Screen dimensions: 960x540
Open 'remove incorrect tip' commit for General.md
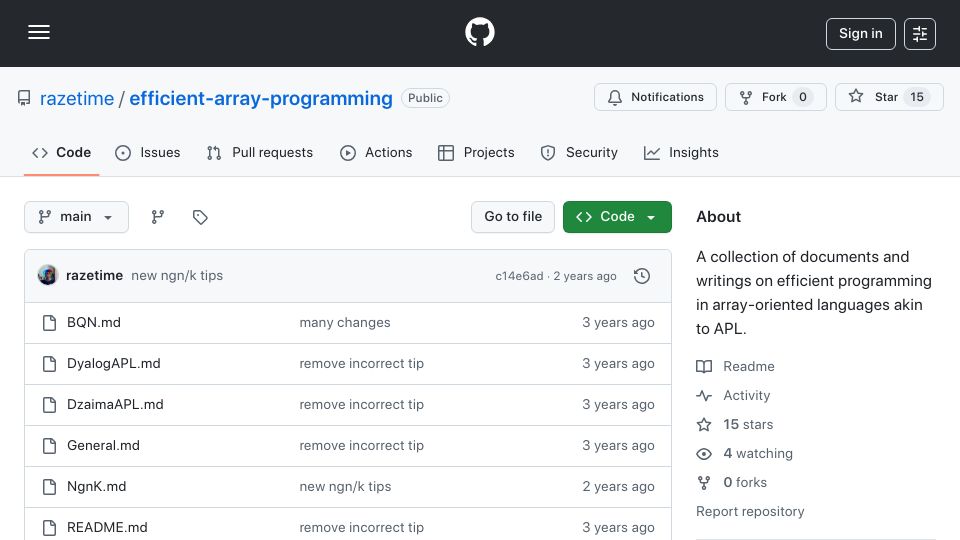coord(361,446)
